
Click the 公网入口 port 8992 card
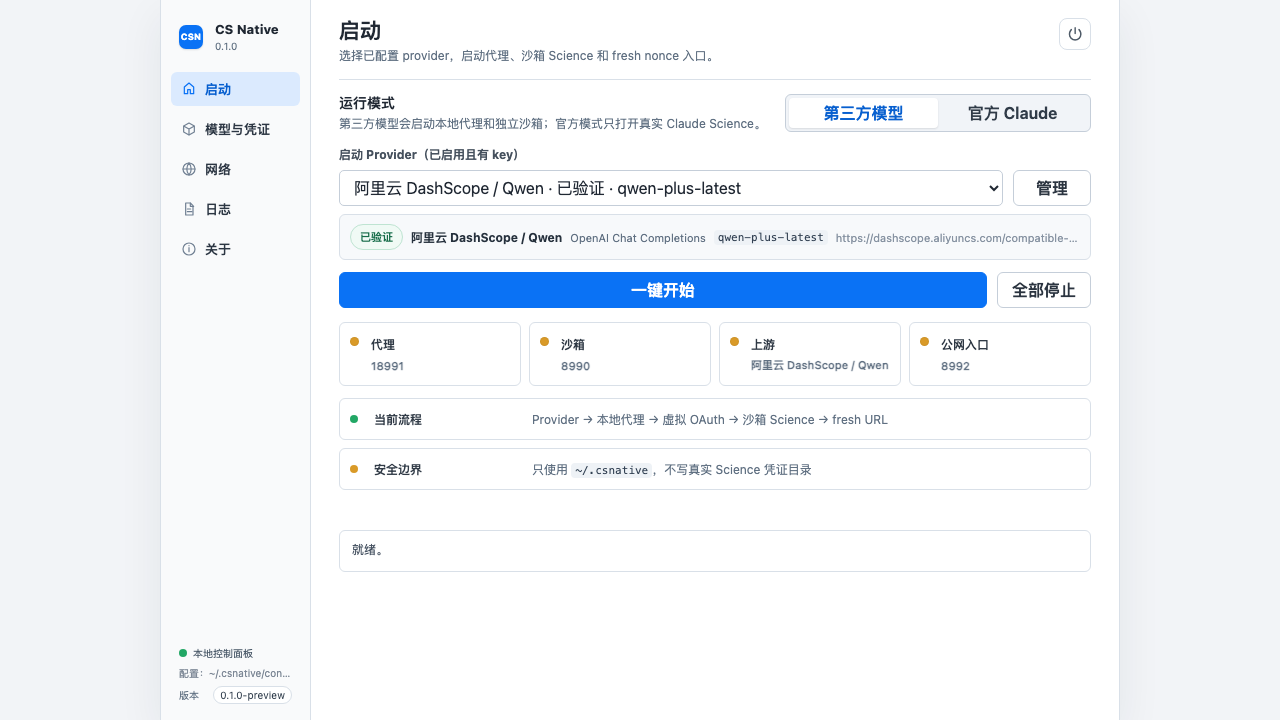point(1000,354)
